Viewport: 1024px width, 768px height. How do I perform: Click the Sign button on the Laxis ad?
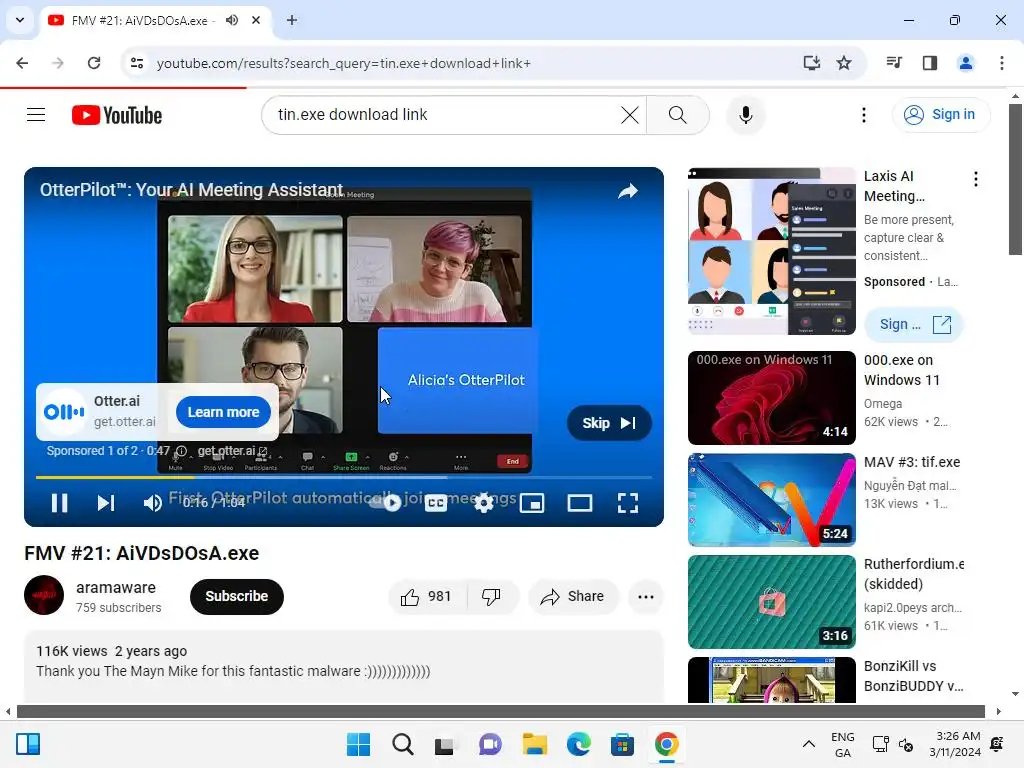pyautogui.click(x=914, y=324)
